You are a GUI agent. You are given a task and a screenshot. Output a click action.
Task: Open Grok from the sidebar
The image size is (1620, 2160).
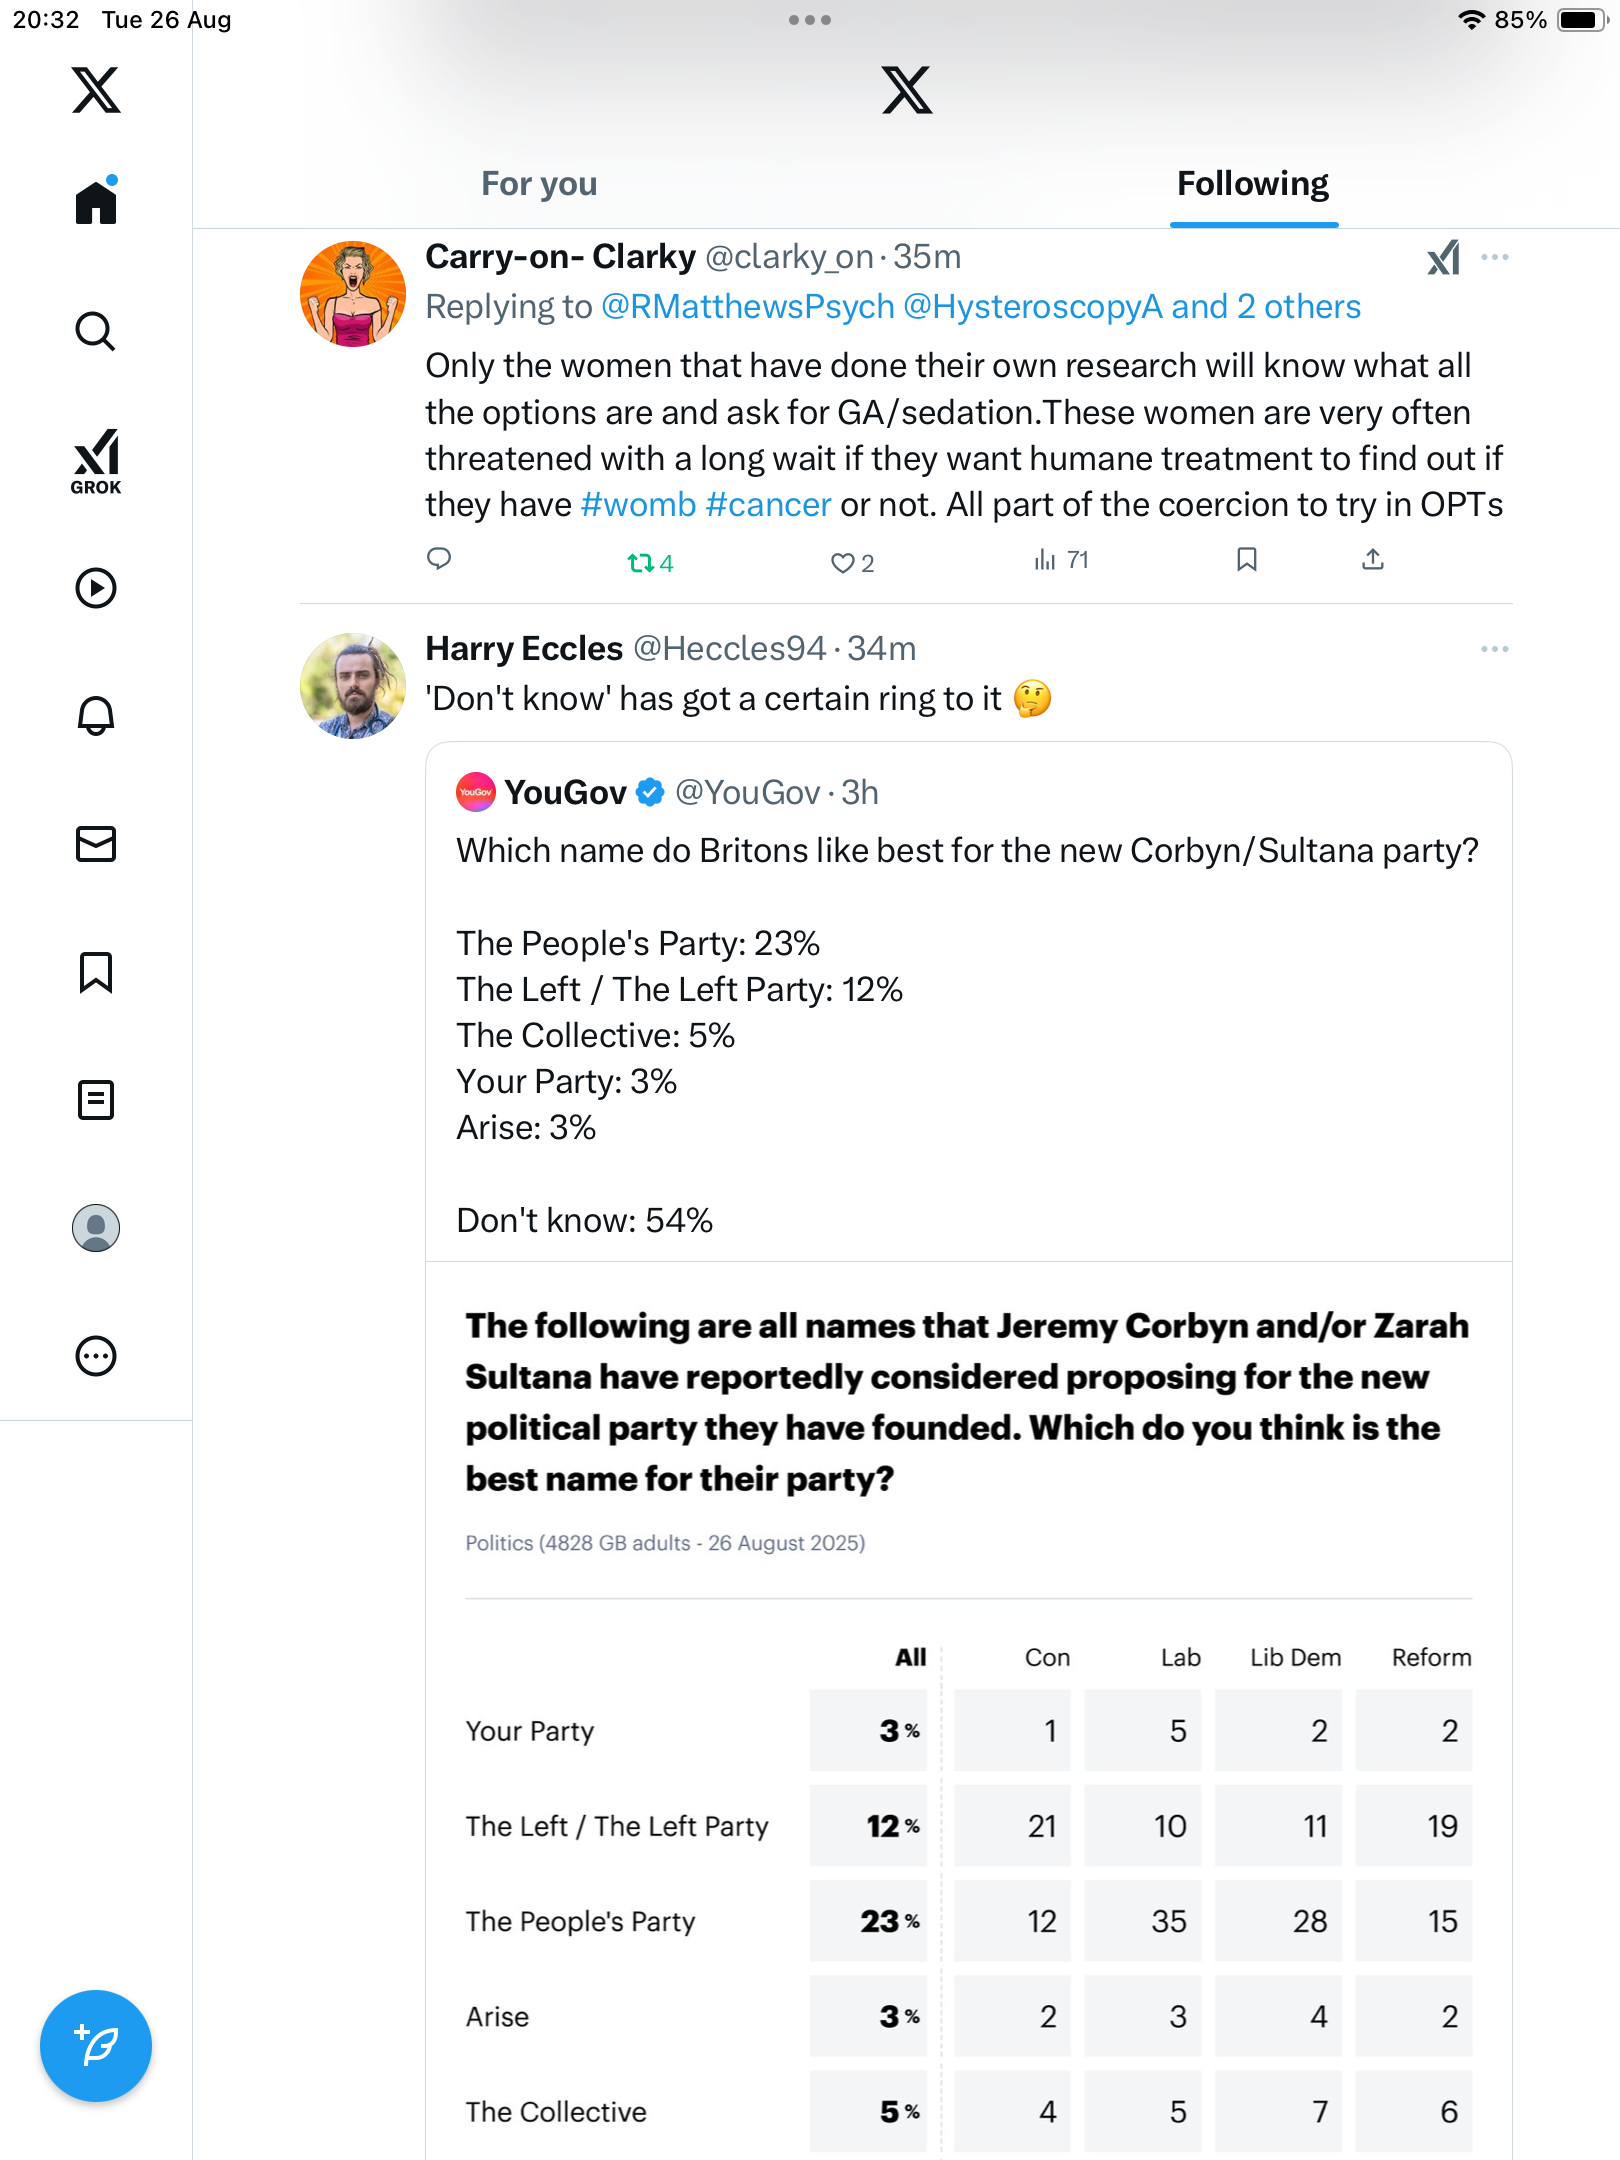pos(96,461)
